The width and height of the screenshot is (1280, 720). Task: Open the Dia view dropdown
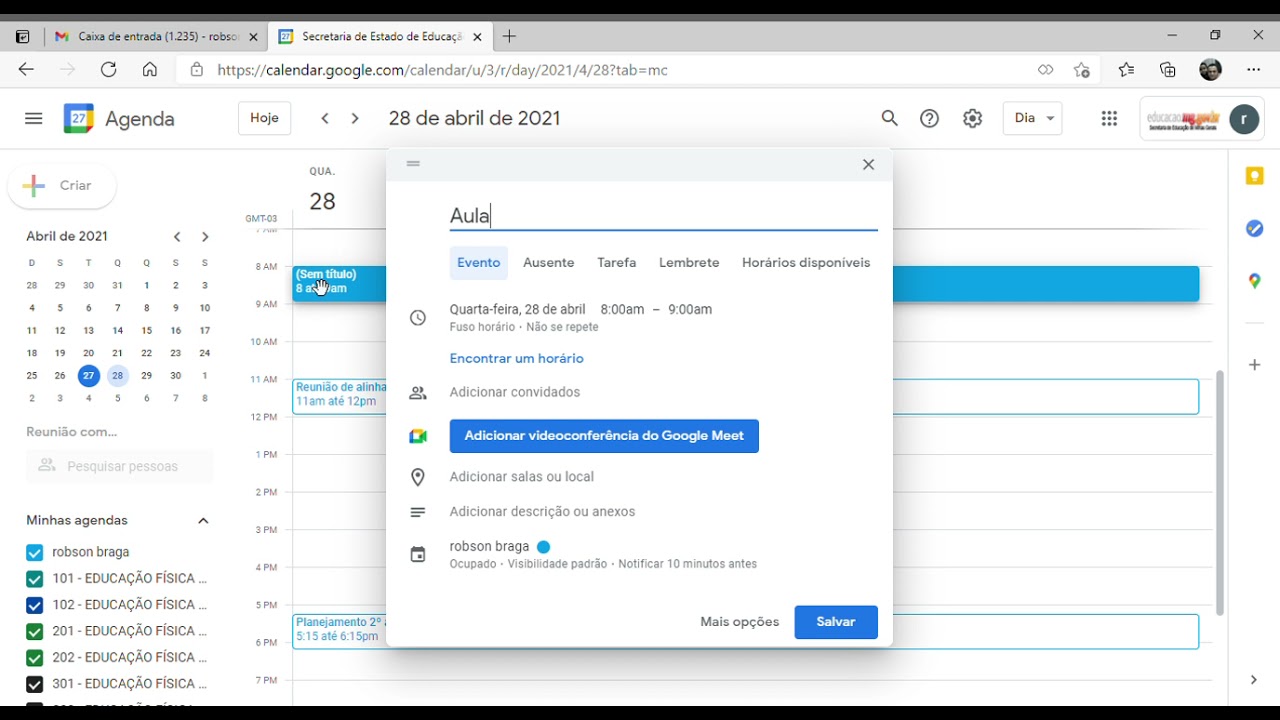click(1032, 118)
